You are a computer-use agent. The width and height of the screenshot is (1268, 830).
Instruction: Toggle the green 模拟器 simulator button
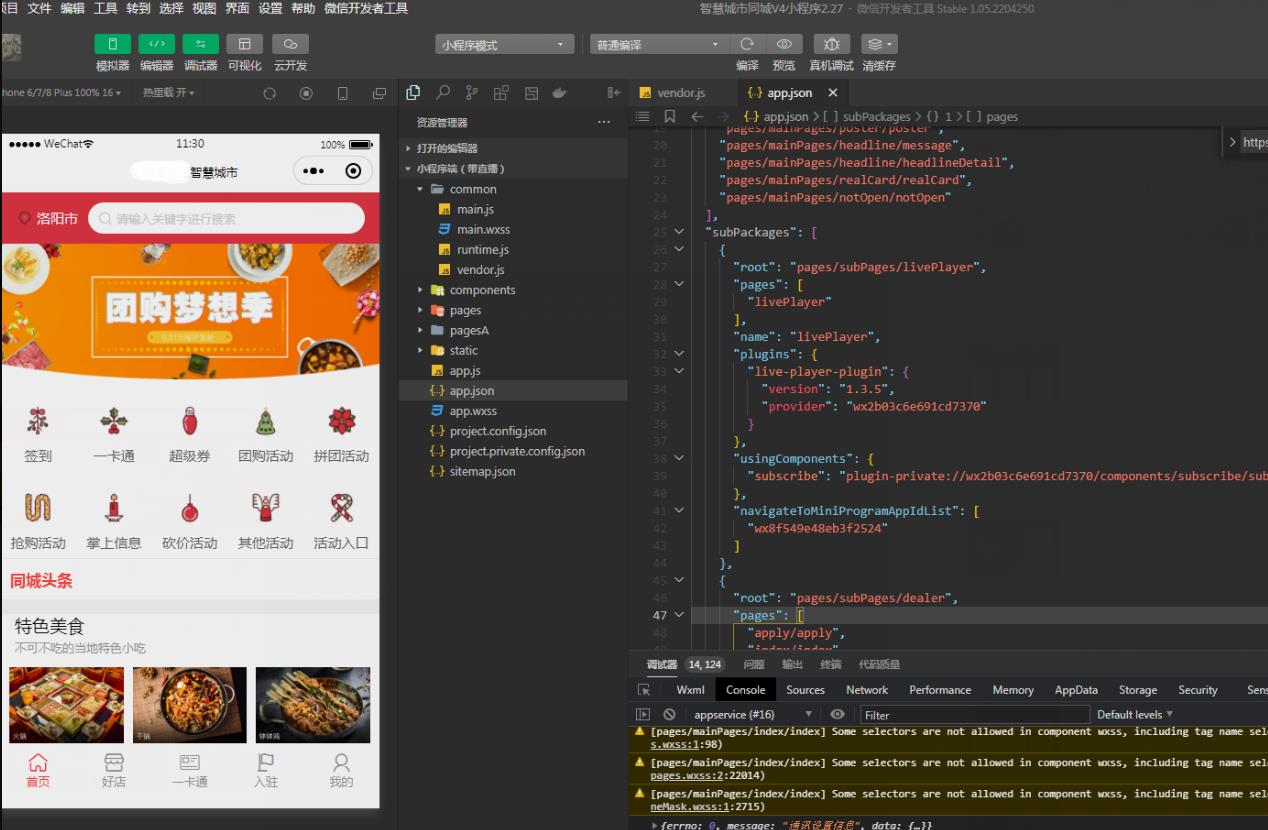112,44
